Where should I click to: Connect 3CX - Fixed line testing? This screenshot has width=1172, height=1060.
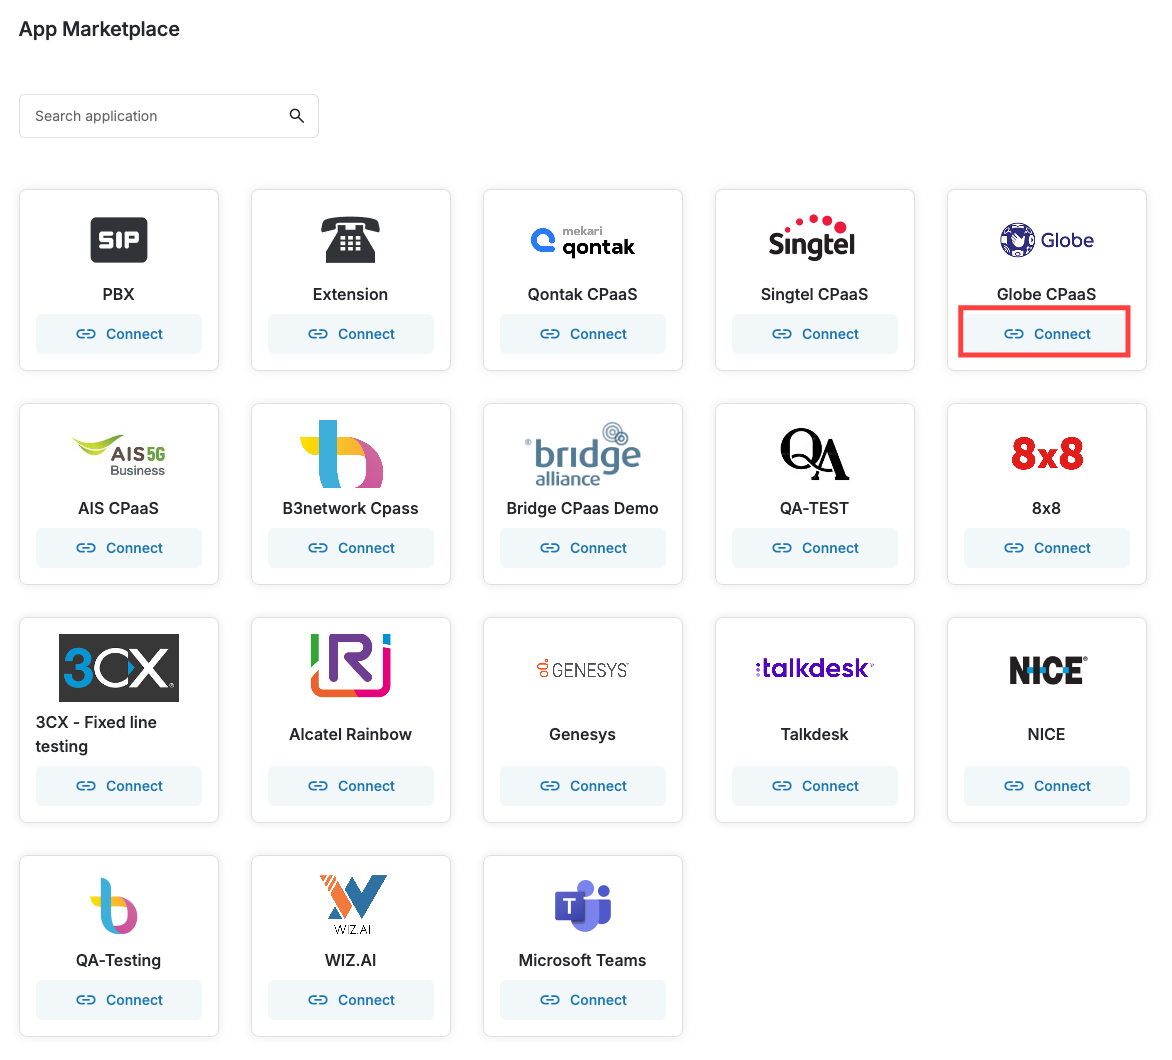click(119, 786)
